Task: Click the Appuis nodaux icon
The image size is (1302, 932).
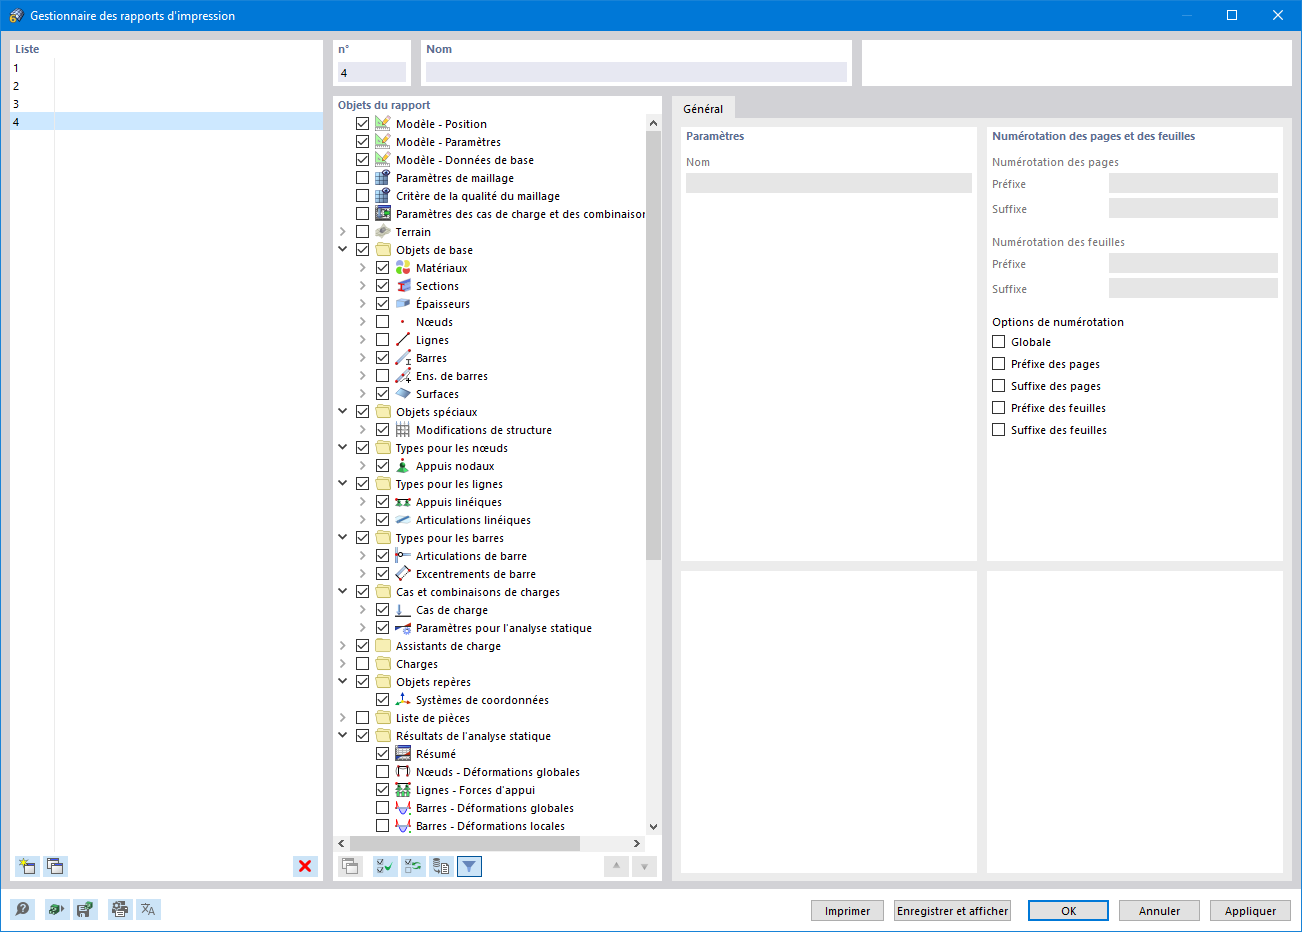Action: 403,466
